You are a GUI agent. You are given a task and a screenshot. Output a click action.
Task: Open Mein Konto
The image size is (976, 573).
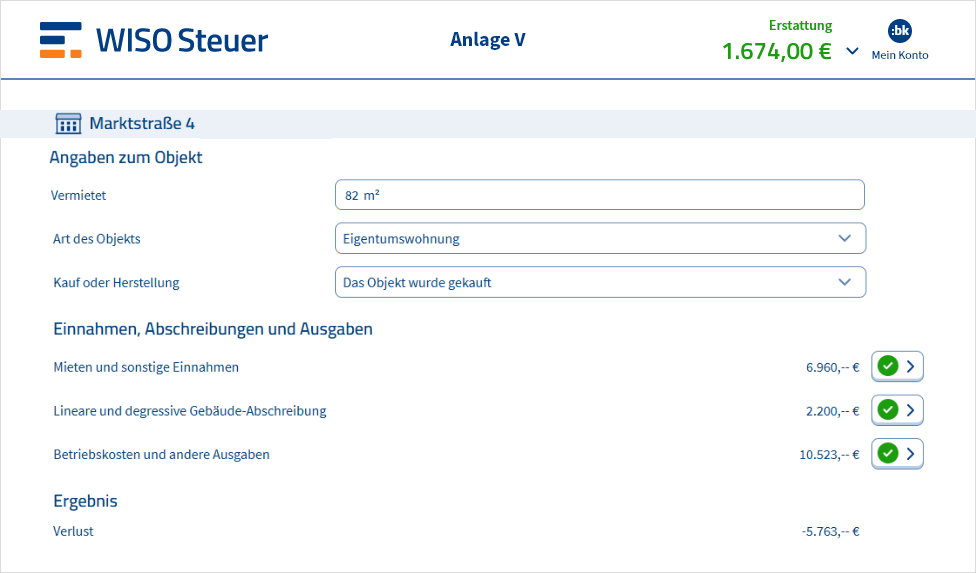click(x=899, y=55)
